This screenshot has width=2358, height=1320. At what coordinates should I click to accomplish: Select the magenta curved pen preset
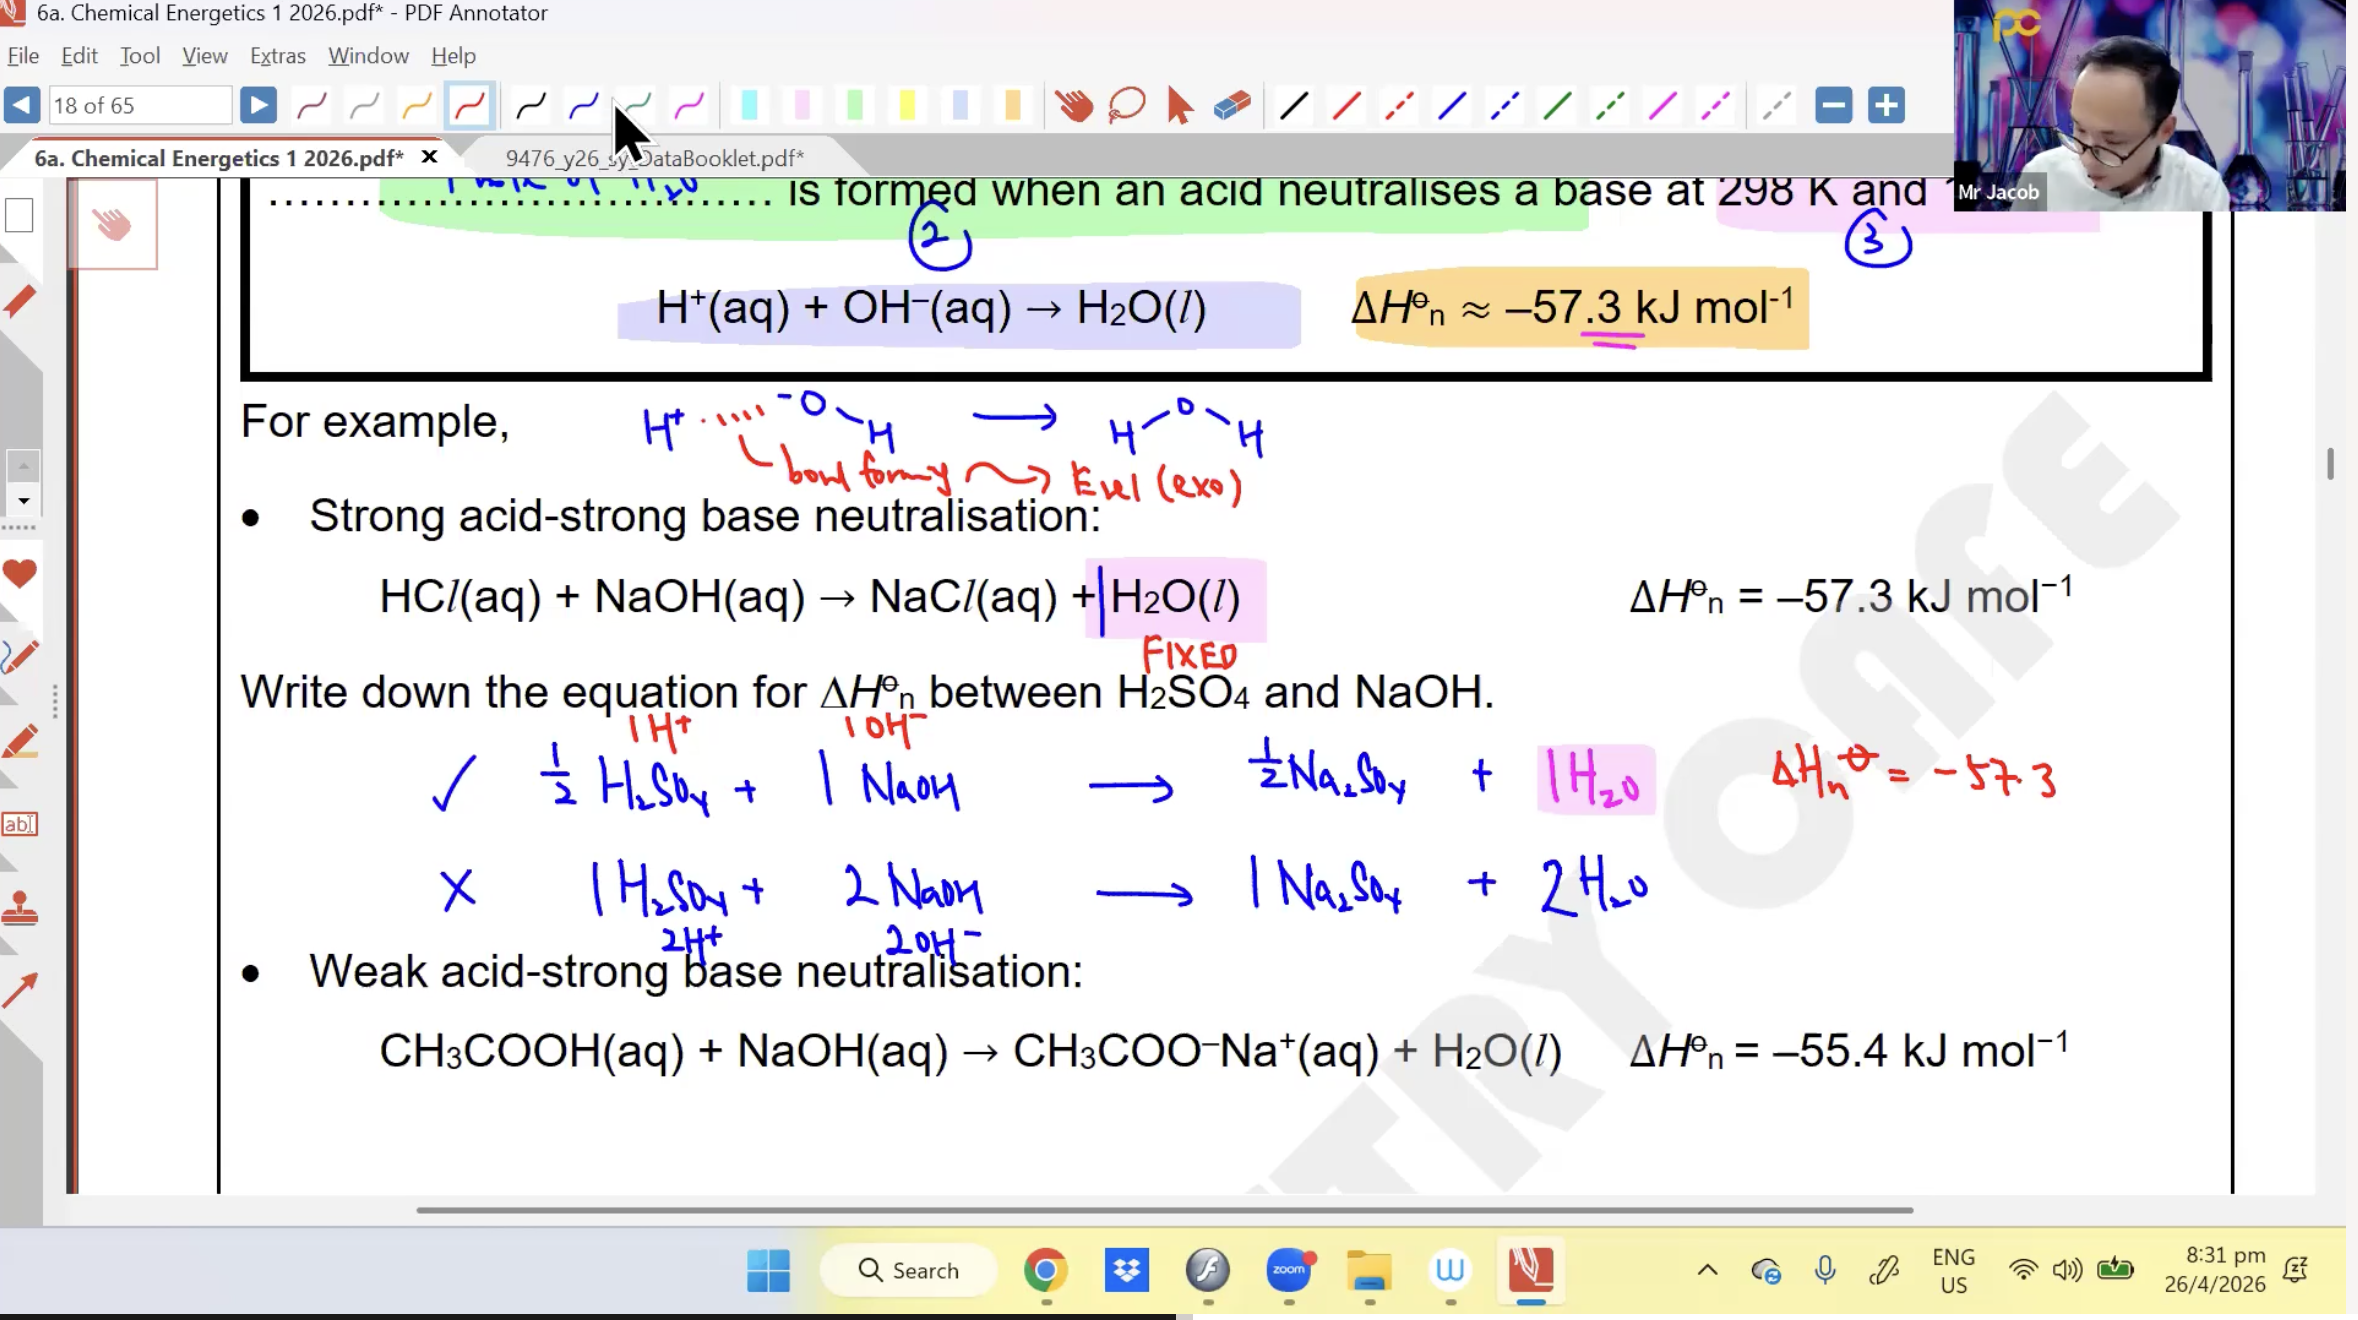[688, 105]
